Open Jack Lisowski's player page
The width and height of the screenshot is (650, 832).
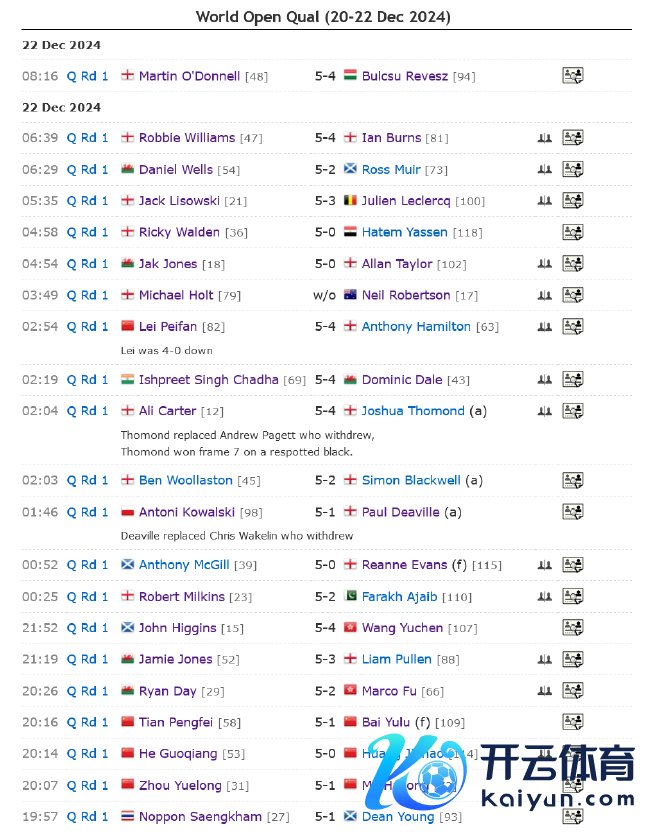click(179, 201)
